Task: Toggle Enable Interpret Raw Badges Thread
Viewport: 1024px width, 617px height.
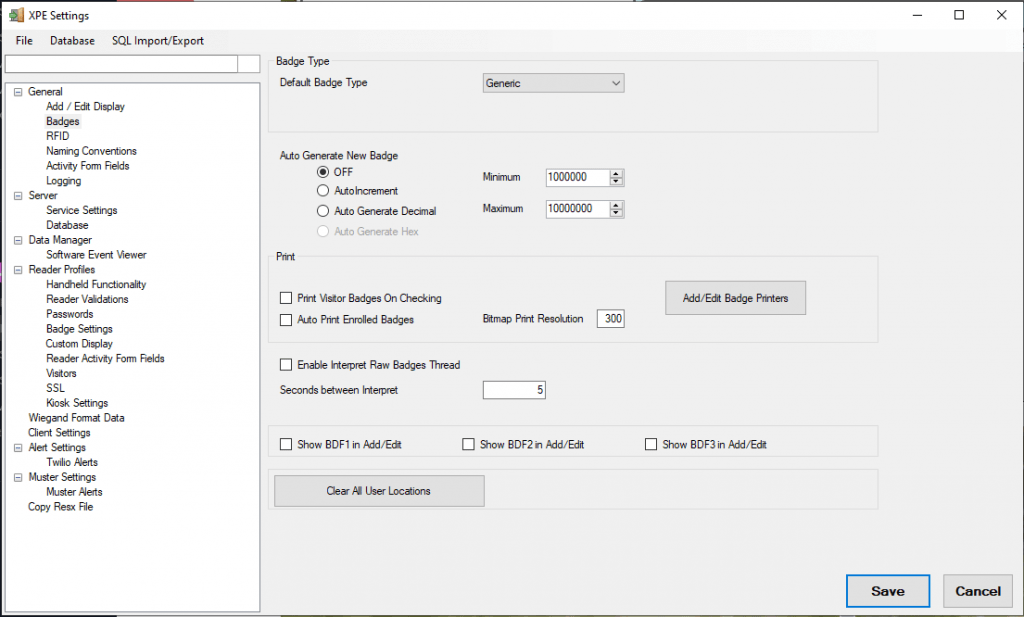Action: (285, 365)
